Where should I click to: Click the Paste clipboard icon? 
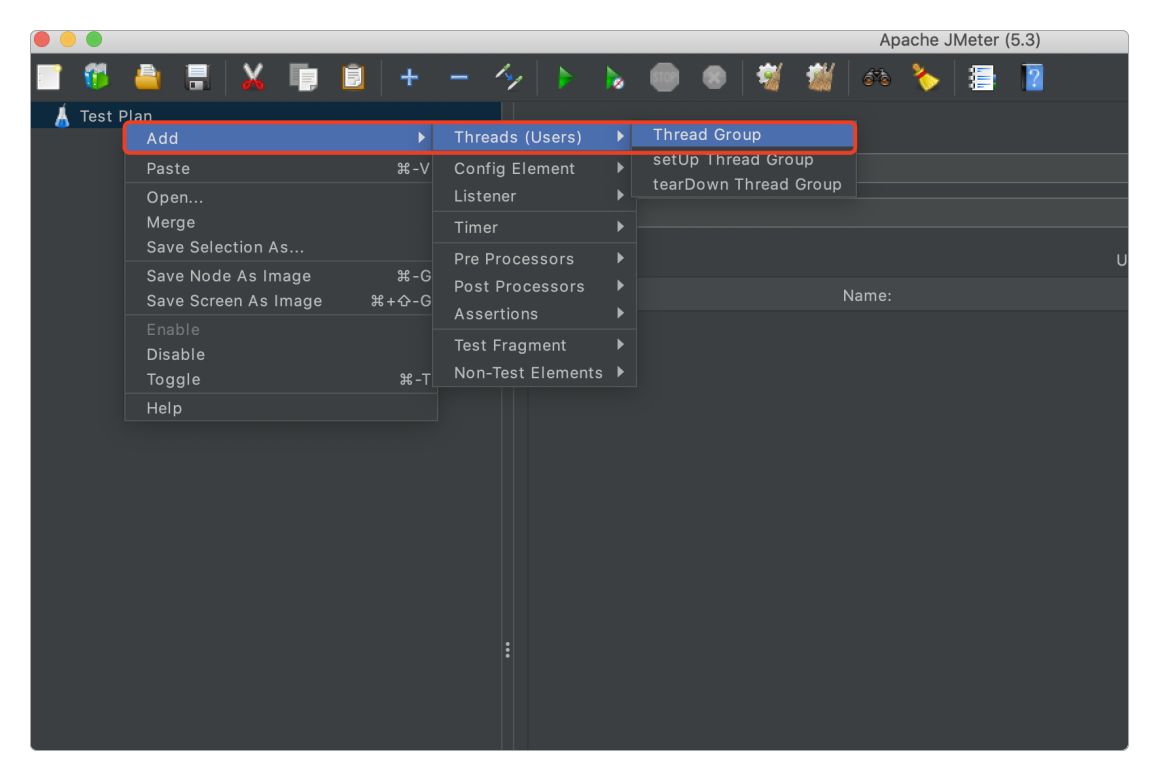[353, 77]
